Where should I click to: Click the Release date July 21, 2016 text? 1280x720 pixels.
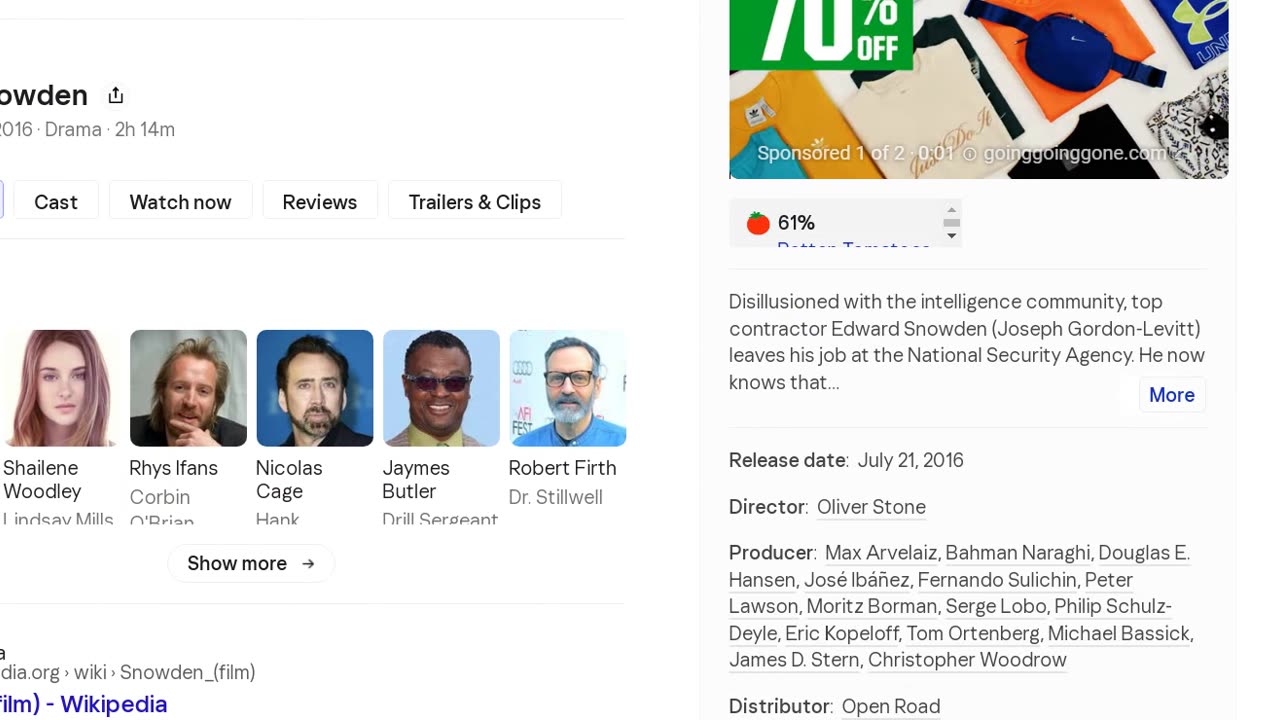[846, 460]
